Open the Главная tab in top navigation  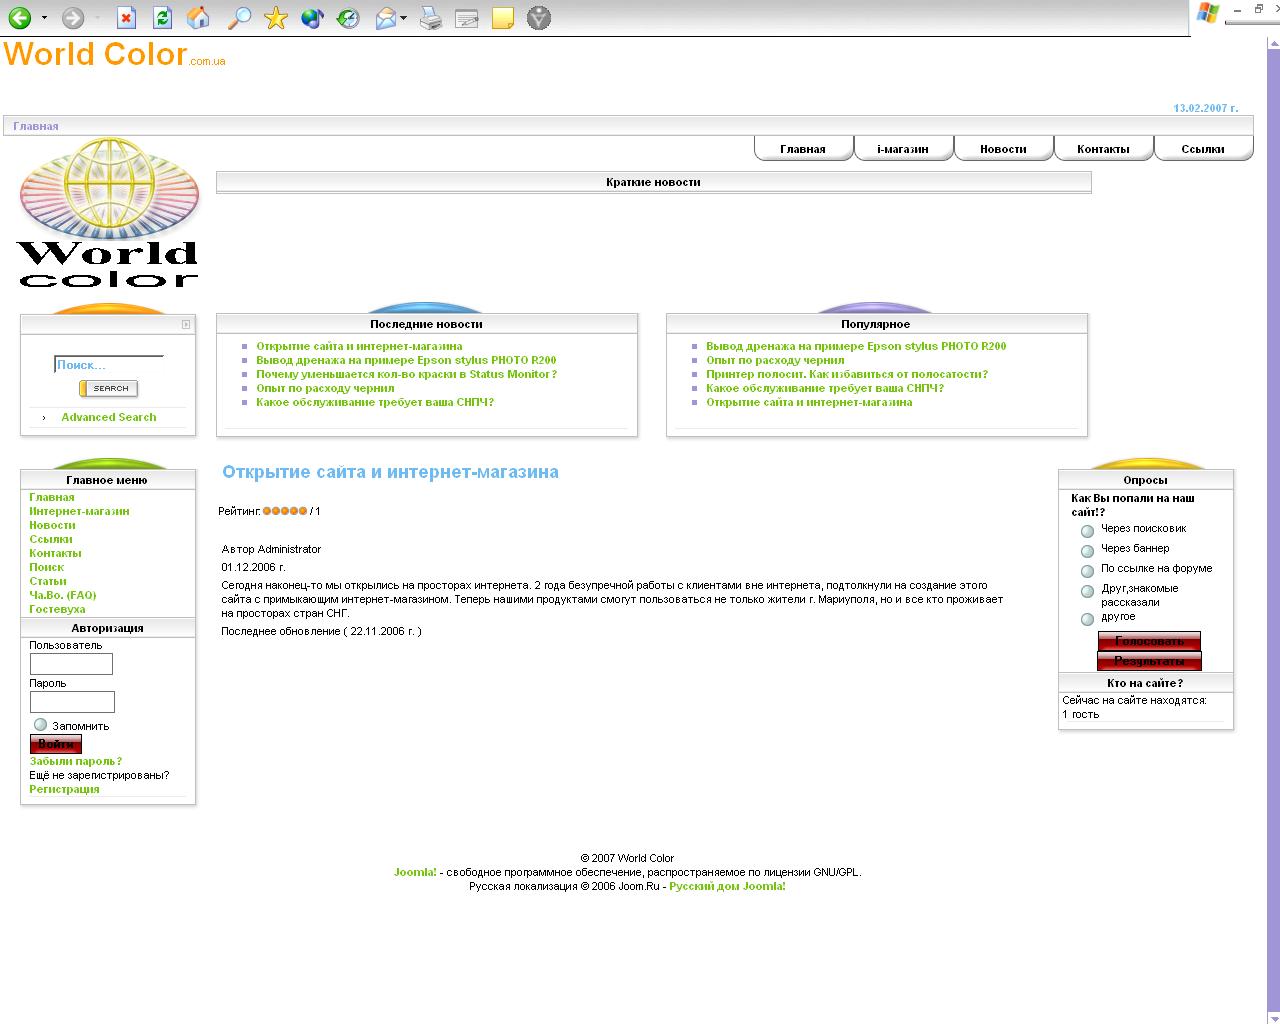click(x=803, y=148)
